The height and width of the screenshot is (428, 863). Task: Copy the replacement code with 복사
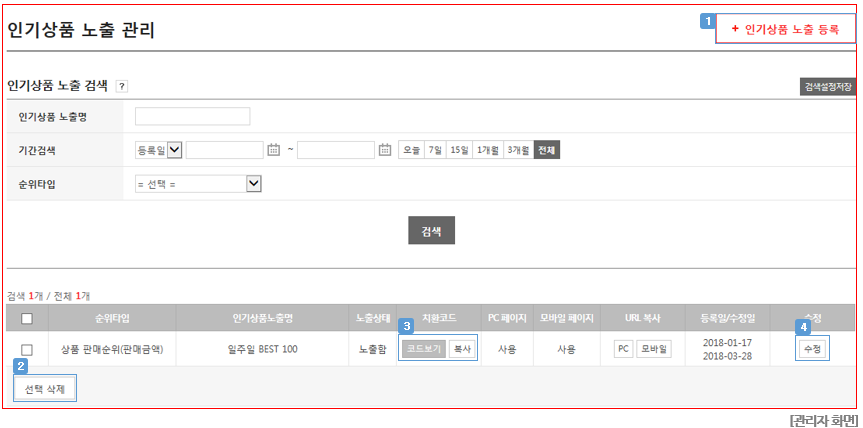click(x=462, y=349)
